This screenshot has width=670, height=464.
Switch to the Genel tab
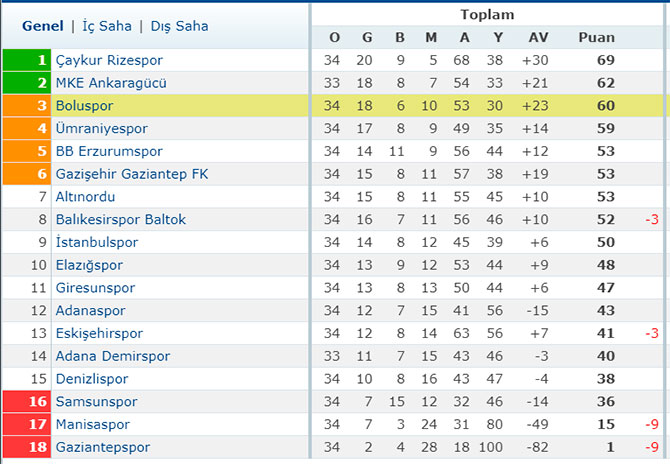point(43,26)
